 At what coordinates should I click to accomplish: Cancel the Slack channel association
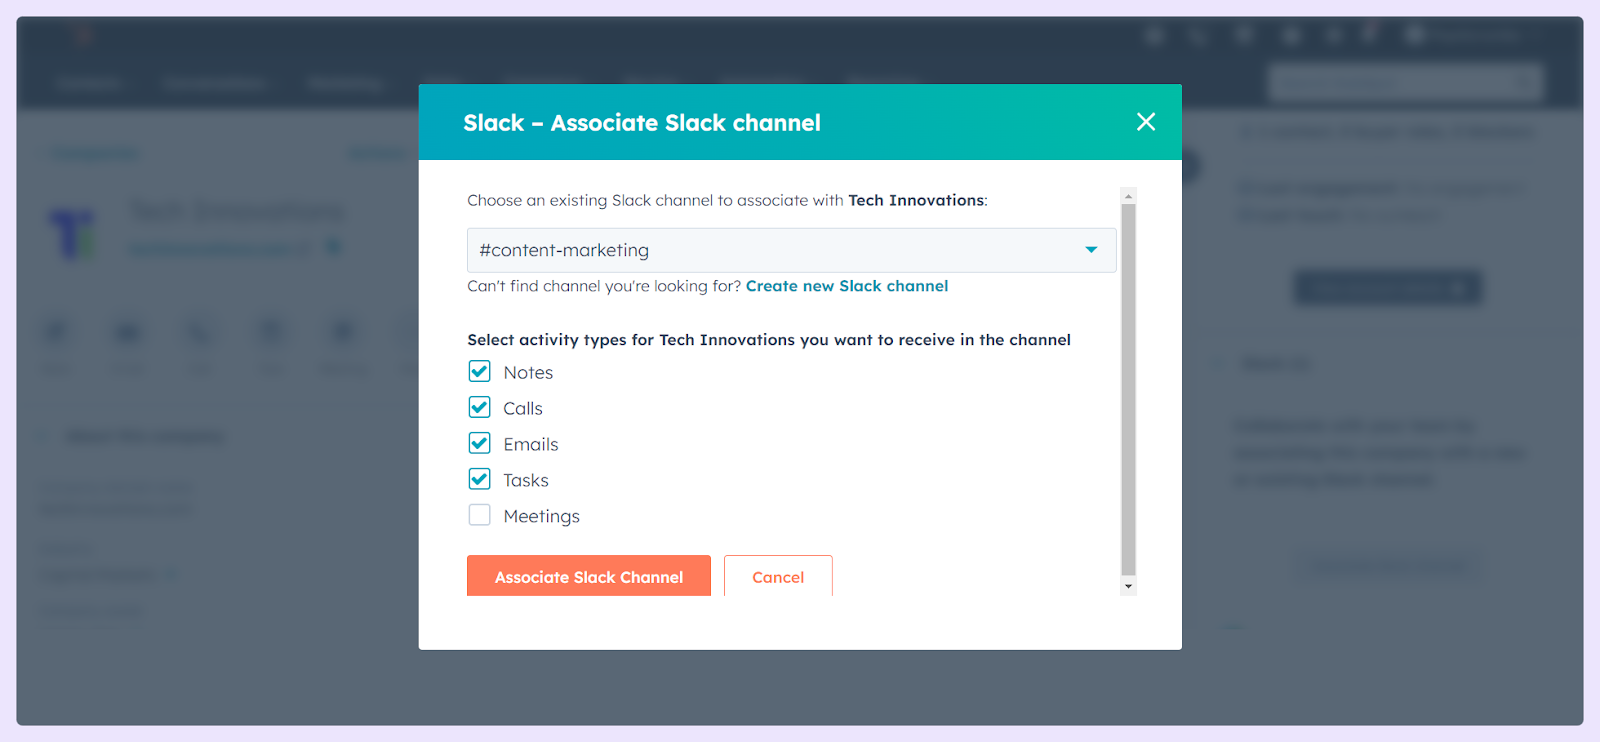click(778, 576)
